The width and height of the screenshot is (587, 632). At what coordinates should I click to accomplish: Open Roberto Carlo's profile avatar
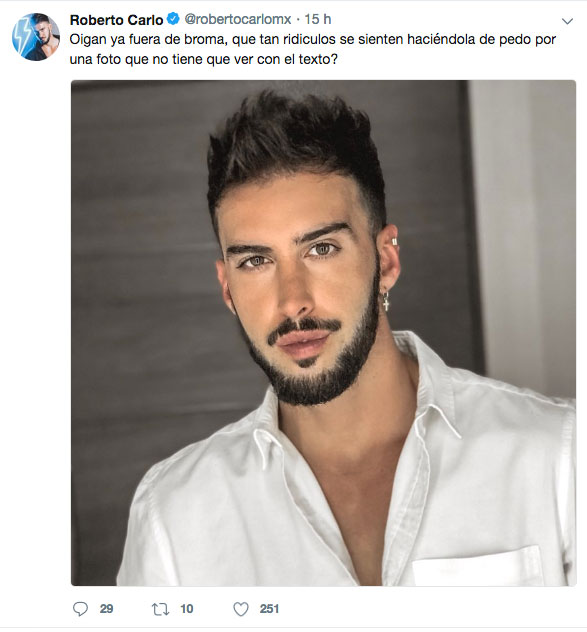(35, 37)
